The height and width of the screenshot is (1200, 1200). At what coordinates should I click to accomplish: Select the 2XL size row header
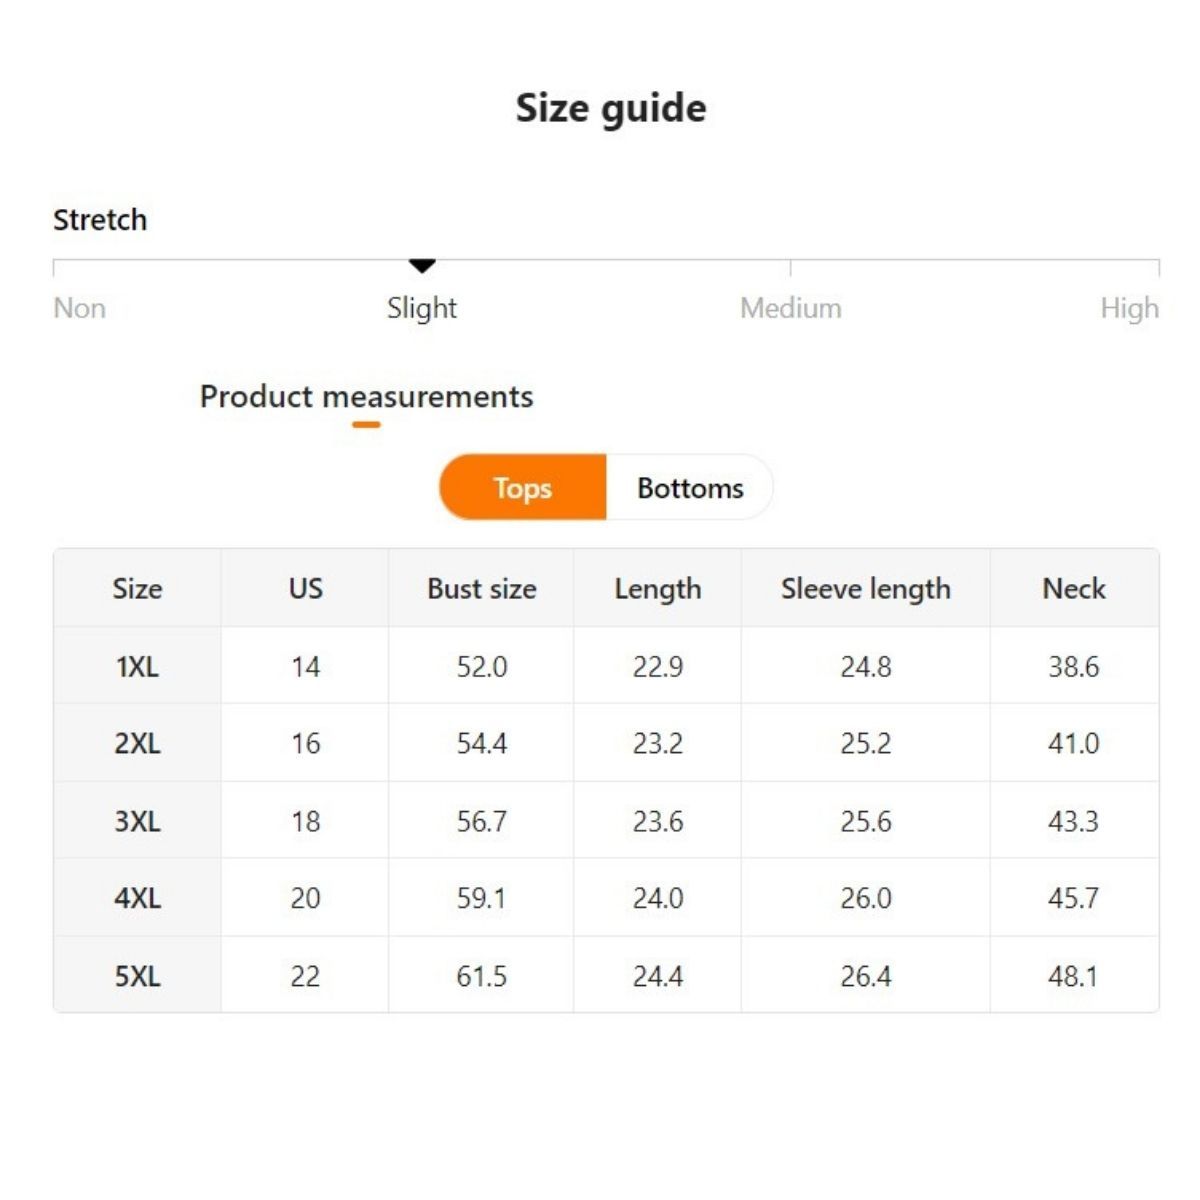click(137, 744)
